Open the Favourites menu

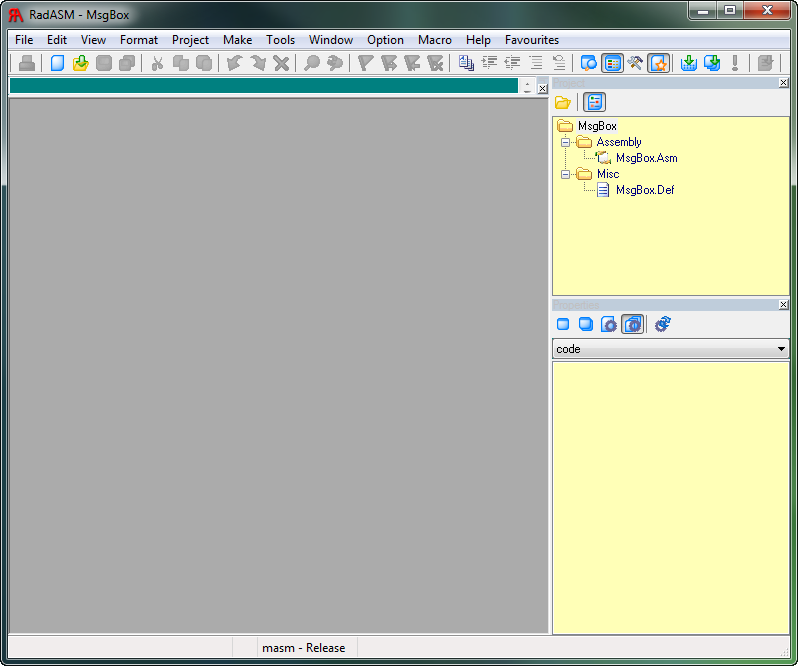coord(532,40)
